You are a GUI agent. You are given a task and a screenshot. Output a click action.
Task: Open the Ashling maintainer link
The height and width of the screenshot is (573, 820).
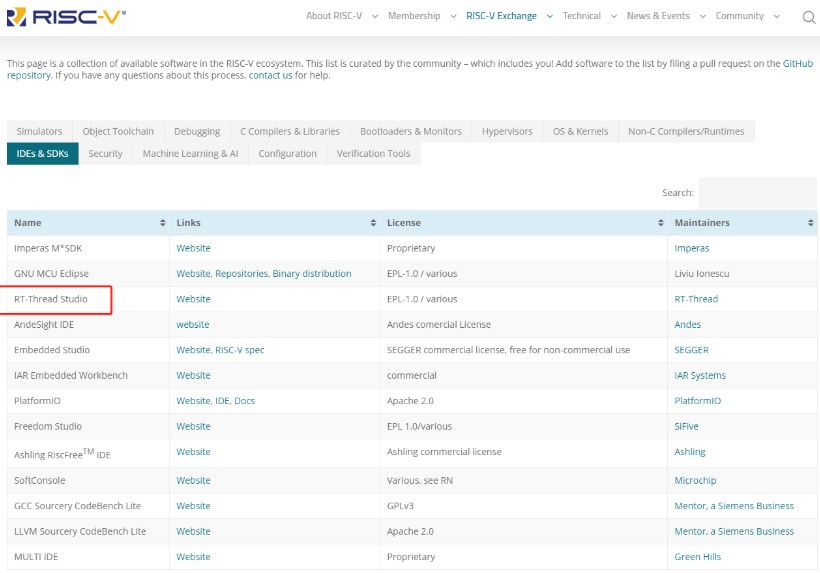click(x=689, y=452)
